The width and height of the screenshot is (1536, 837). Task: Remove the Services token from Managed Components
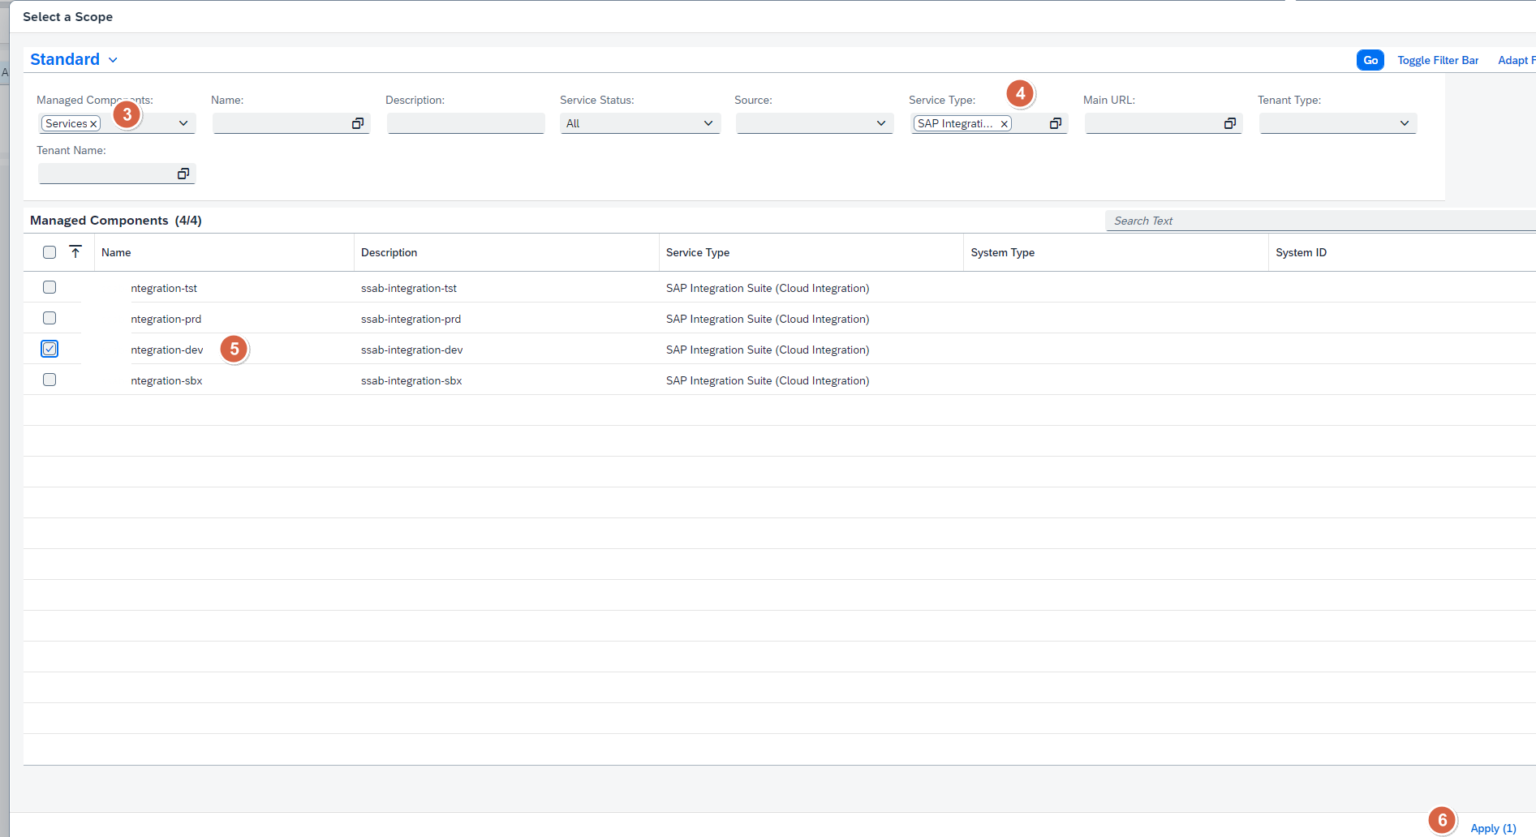click(92, 123)
